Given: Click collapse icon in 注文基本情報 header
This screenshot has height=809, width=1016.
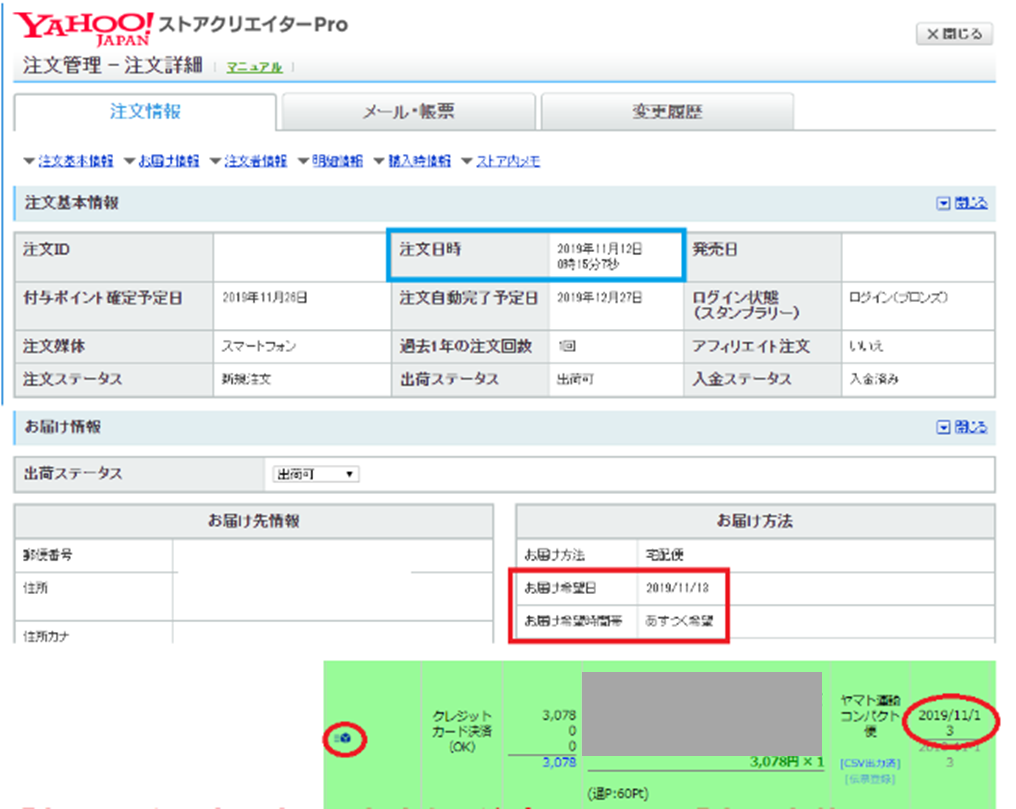Looking at the screenshot, I should (x=942, y=203).
